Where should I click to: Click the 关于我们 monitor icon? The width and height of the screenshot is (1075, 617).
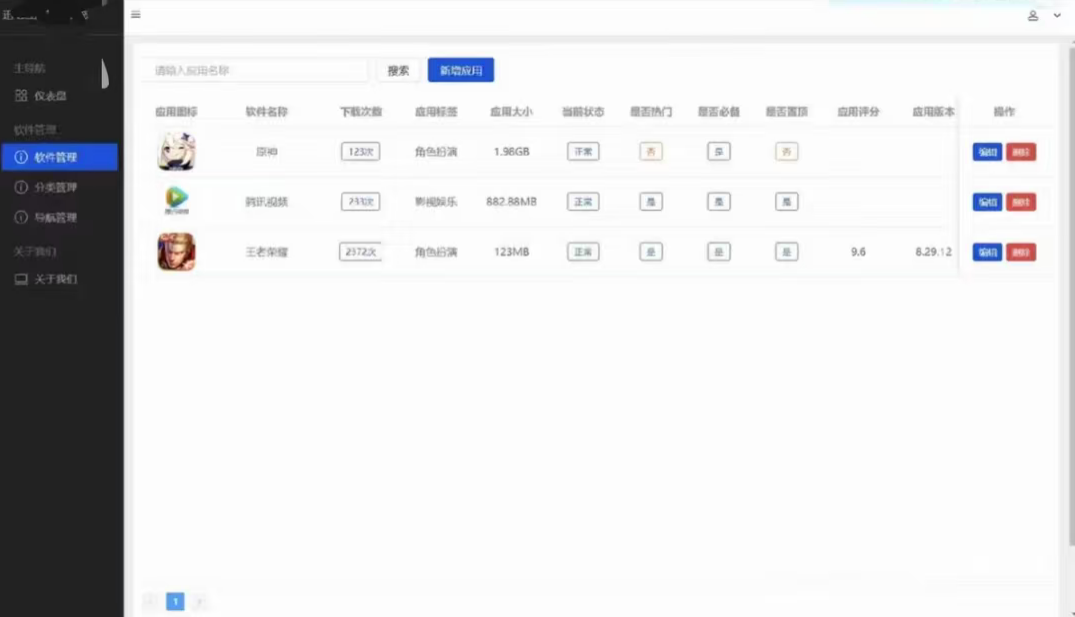(22, 279)
